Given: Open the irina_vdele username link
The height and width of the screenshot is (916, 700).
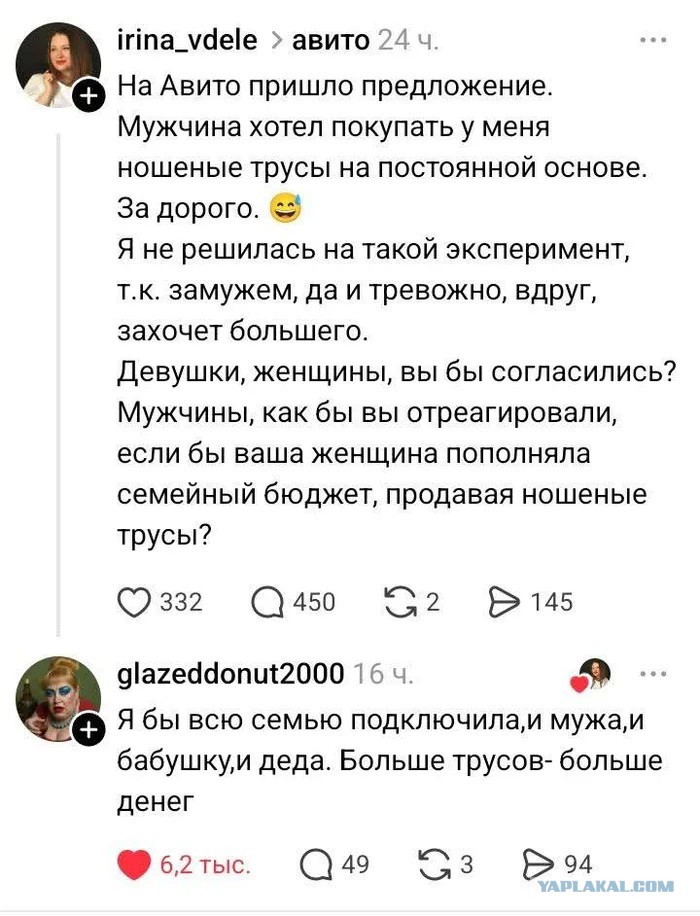Looking at the screenshot, I should point(188,41).
